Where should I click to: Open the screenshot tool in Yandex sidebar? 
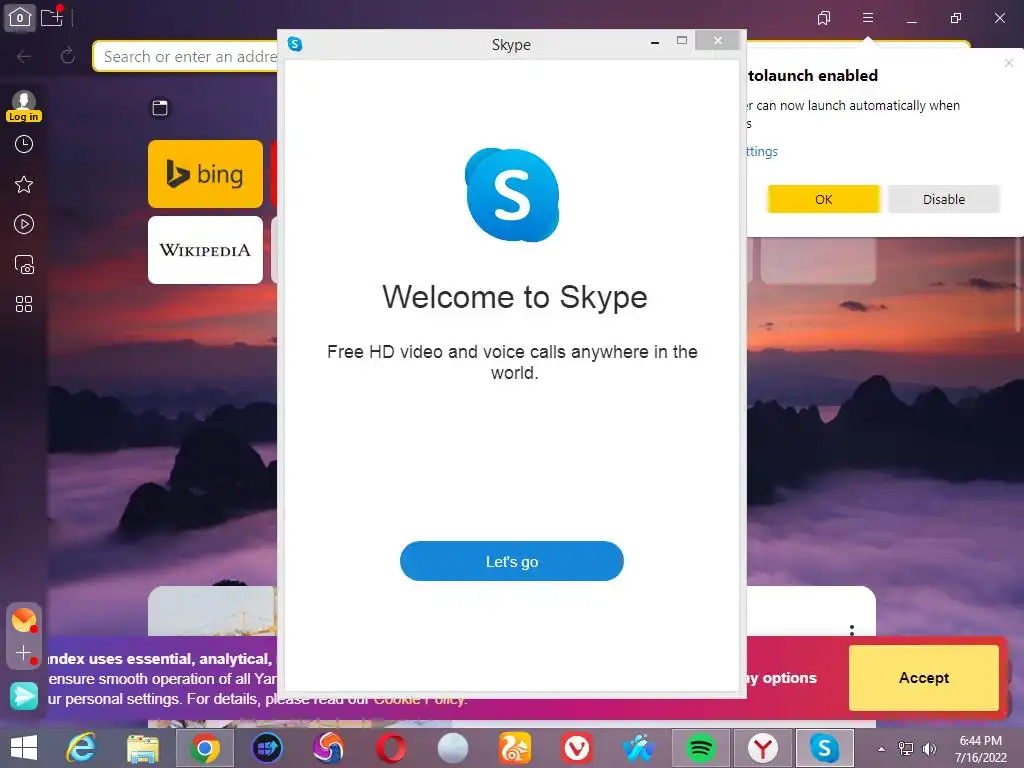(24, 264)
